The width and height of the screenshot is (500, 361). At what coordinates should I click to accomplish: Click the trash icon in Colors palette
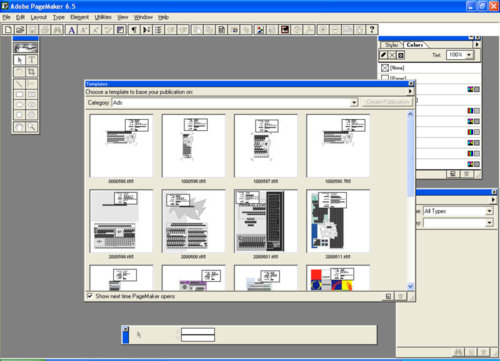[466, 174]
